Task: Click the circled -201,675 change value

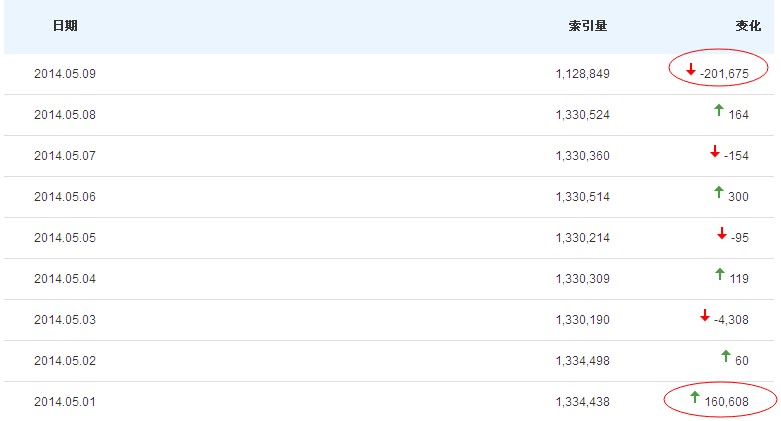Action: pyautogui.click(x=725, y=74)
